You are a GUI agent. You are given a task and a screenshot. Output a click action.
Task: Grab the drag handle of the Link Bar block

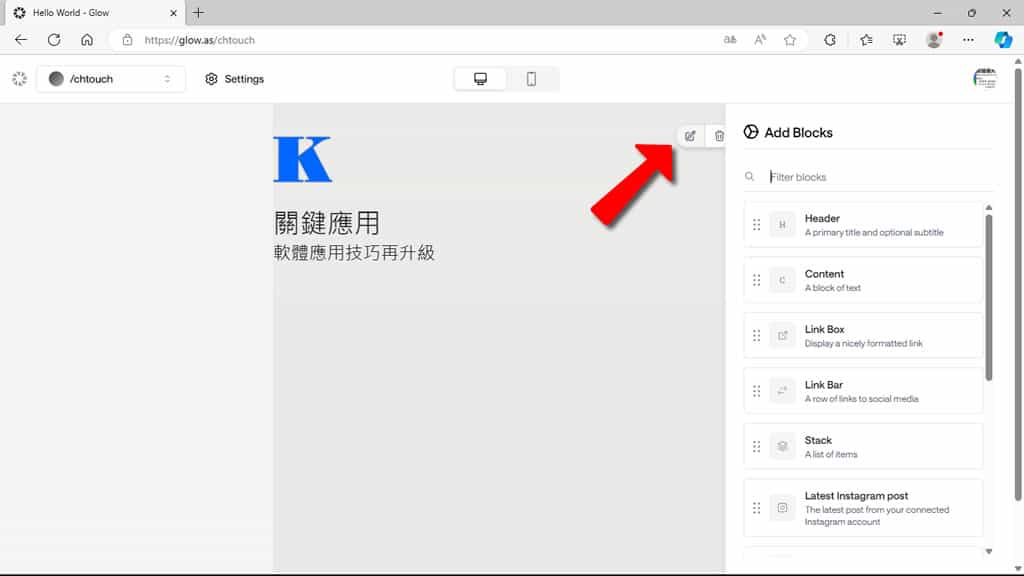pyautogui.click(x=756, y=391)
